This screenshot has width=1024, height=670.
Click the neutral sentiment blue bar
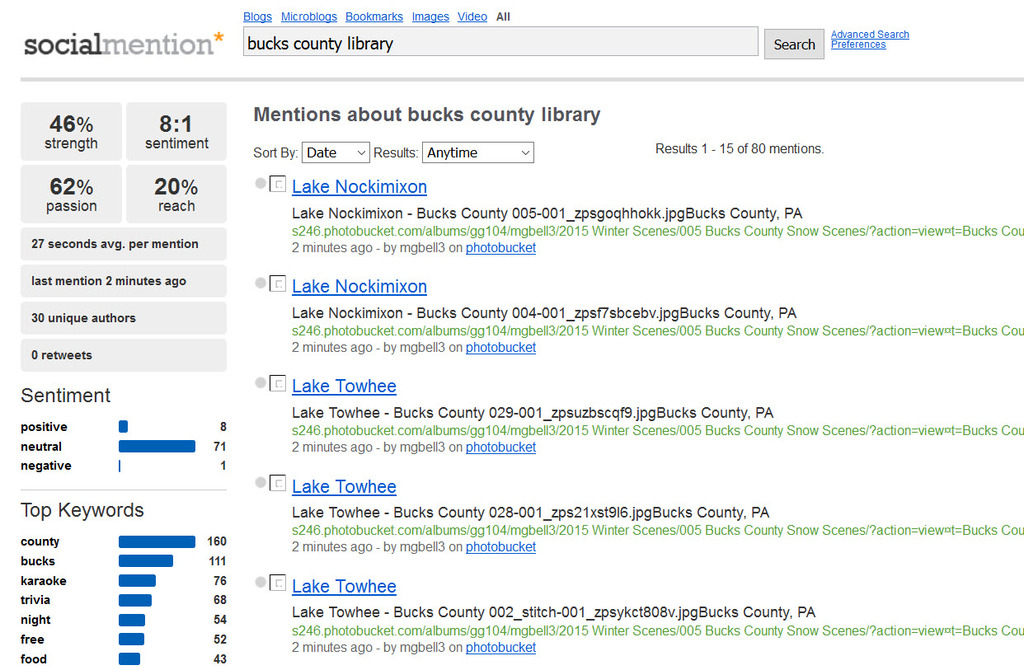pos(157,447)
